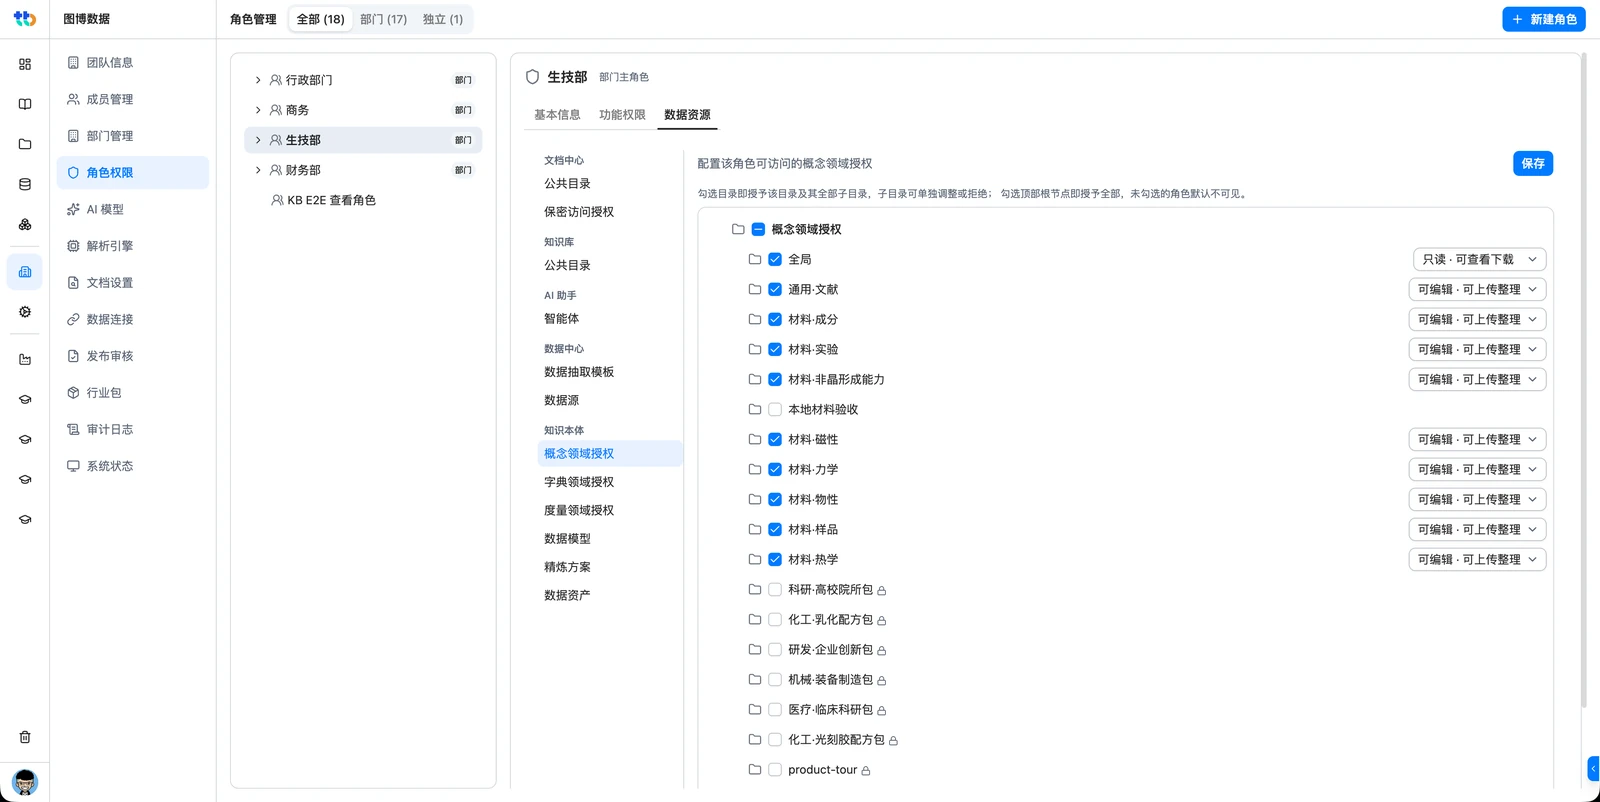Click the sparkle icon beside AI 模型
Viewport: 1600px width, 802px height.
(x=73, y=209)
